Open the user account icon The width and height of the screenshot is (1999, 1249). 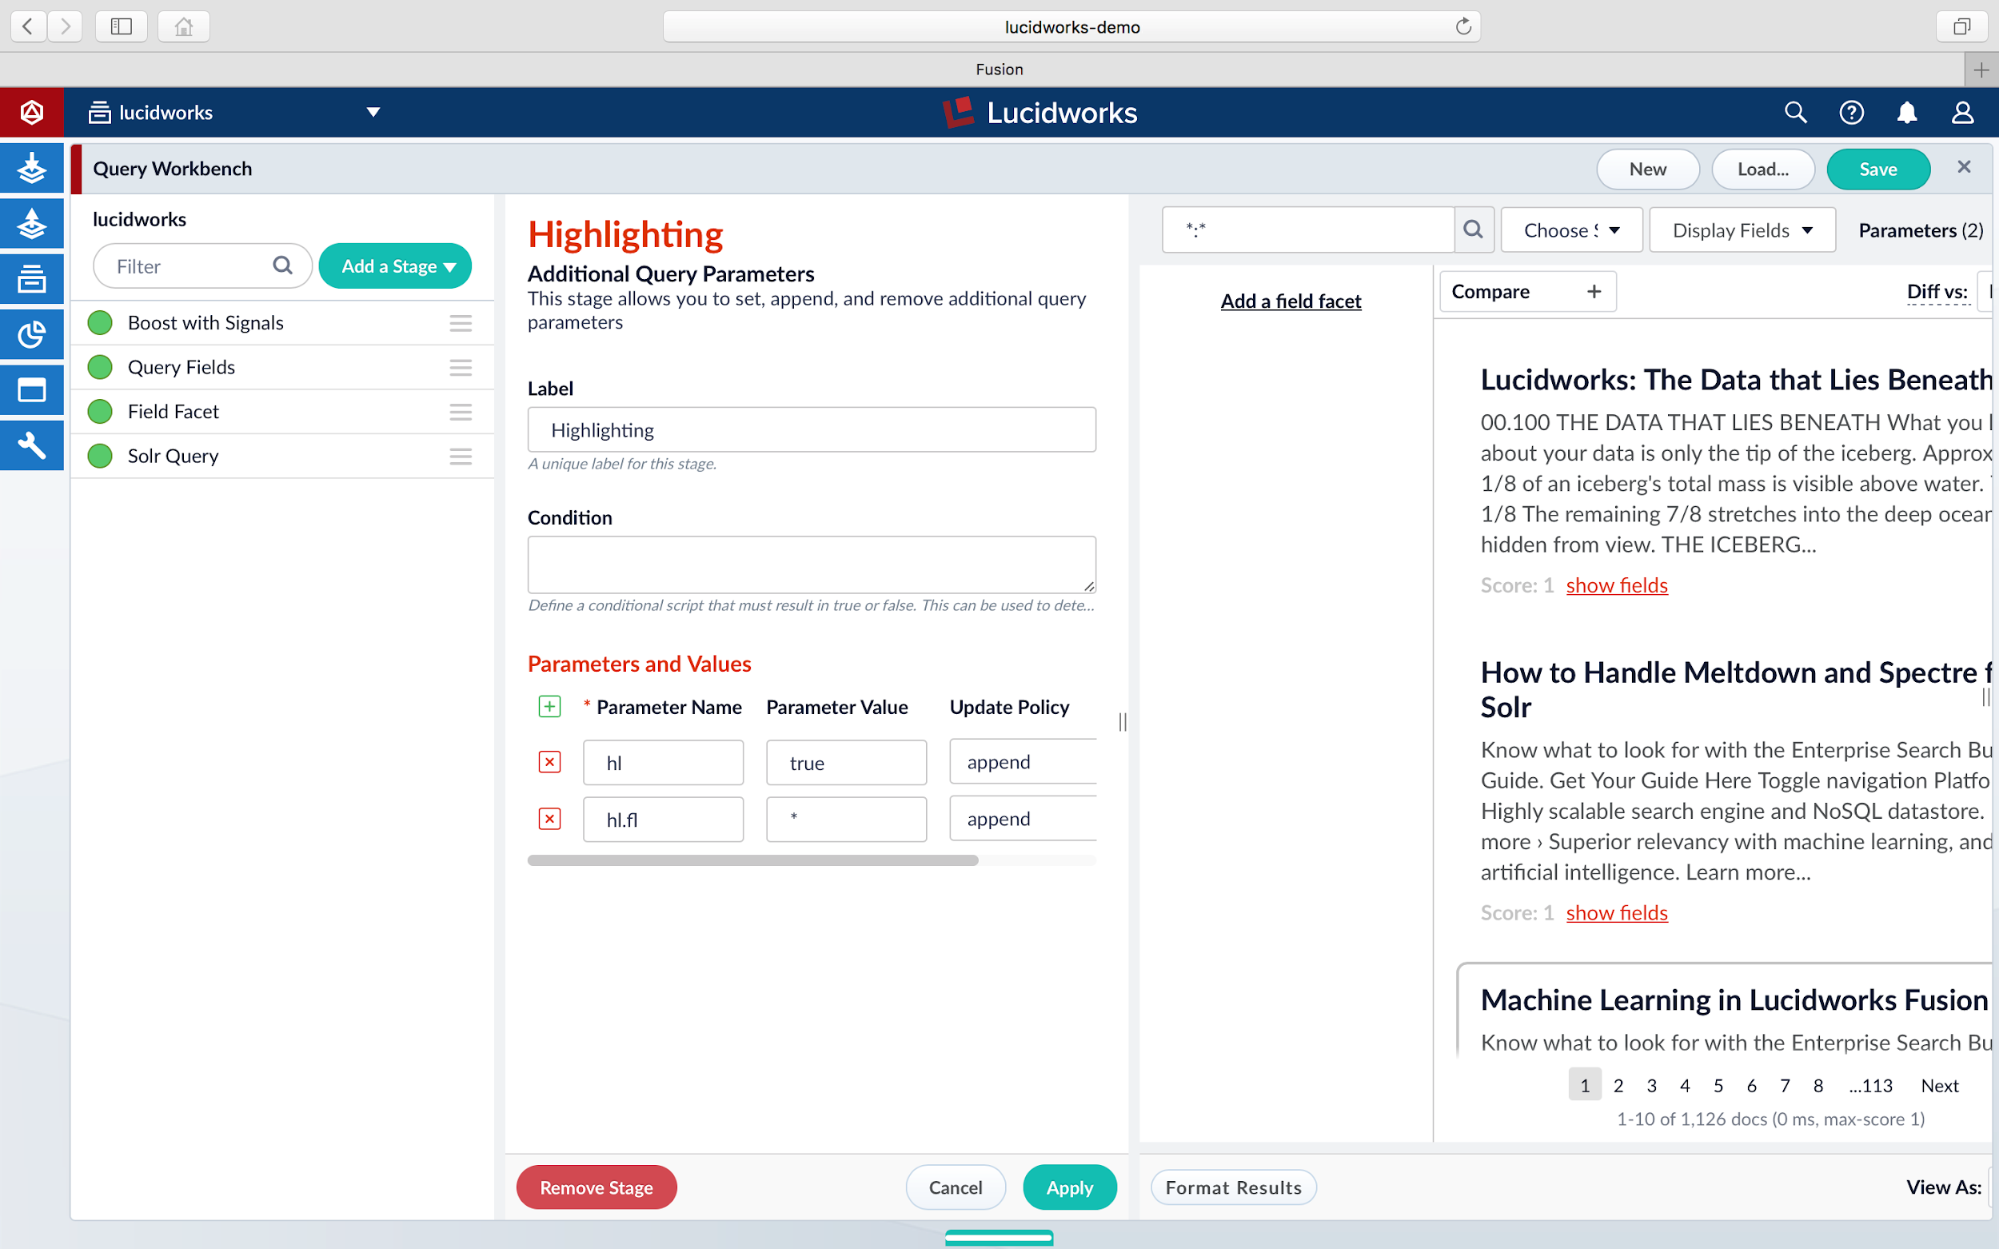click(1962, 112)
